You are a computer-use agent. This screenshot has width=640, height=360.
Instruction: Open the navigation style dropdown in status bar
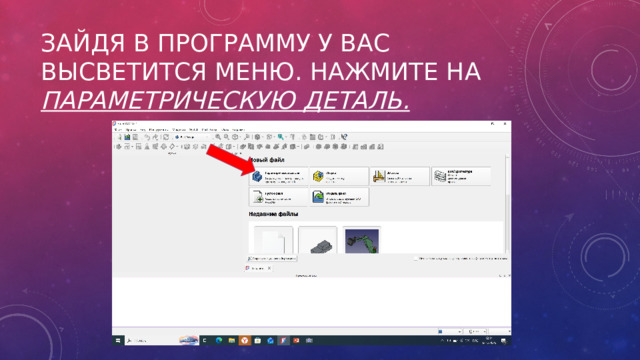coord(449,331)
